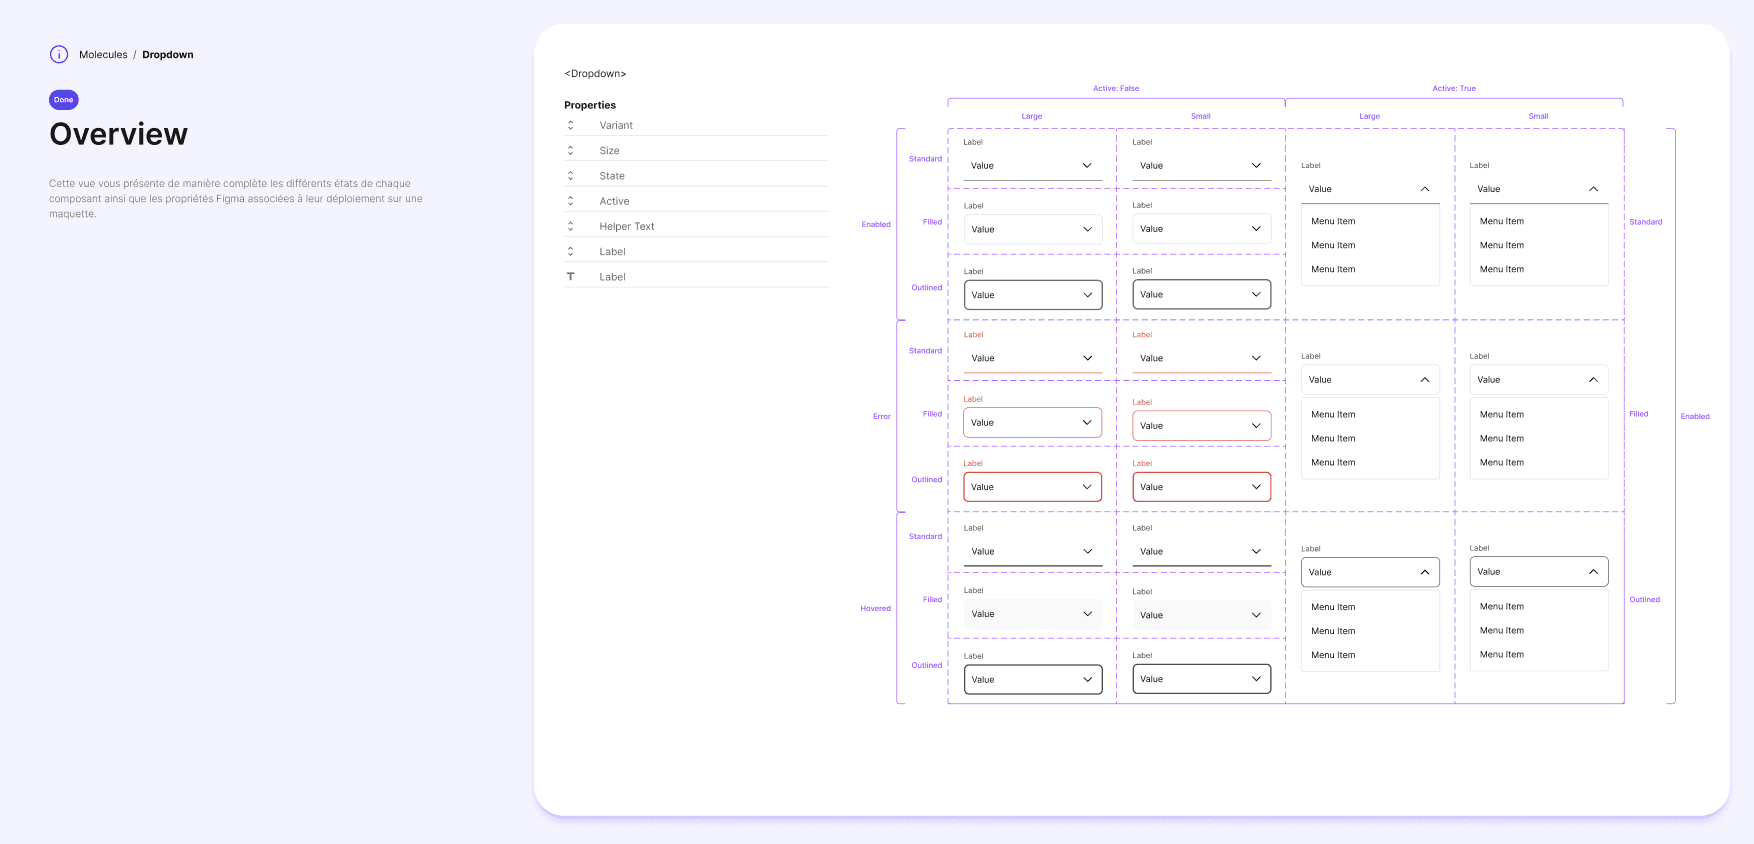Select bottom Menu Item in Active True Outlined Small list

1539,654
